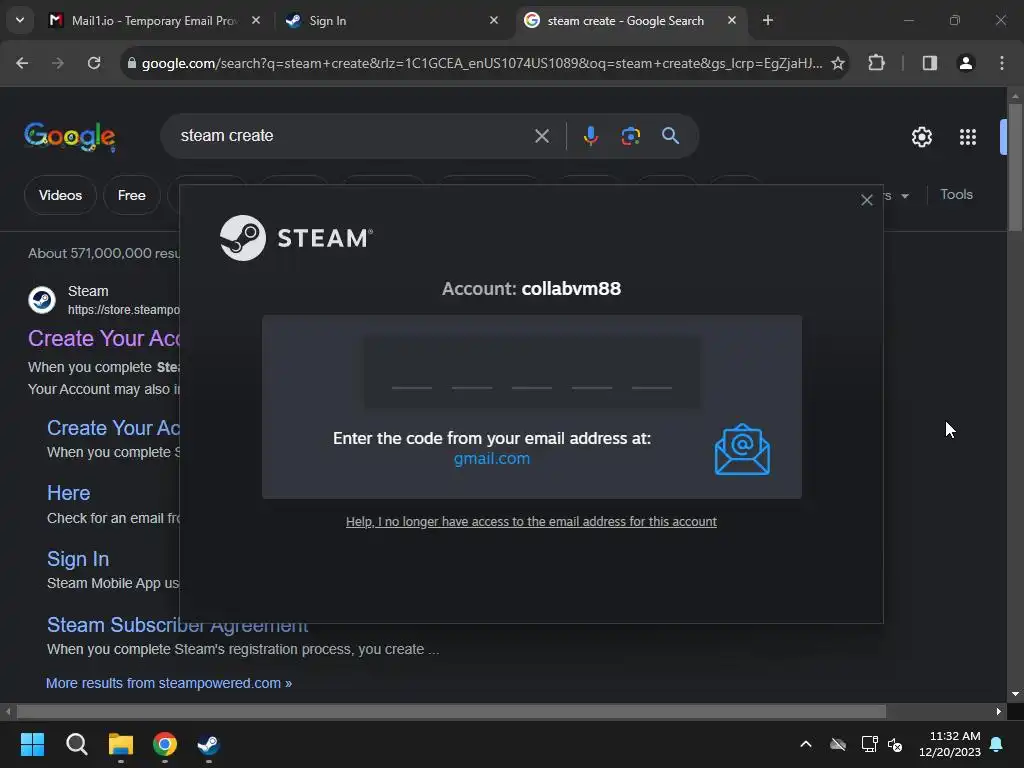Screen dimensions: 1024x768
Task: Open the tab search dropdown arrow
Action: (x=20, y=20)
